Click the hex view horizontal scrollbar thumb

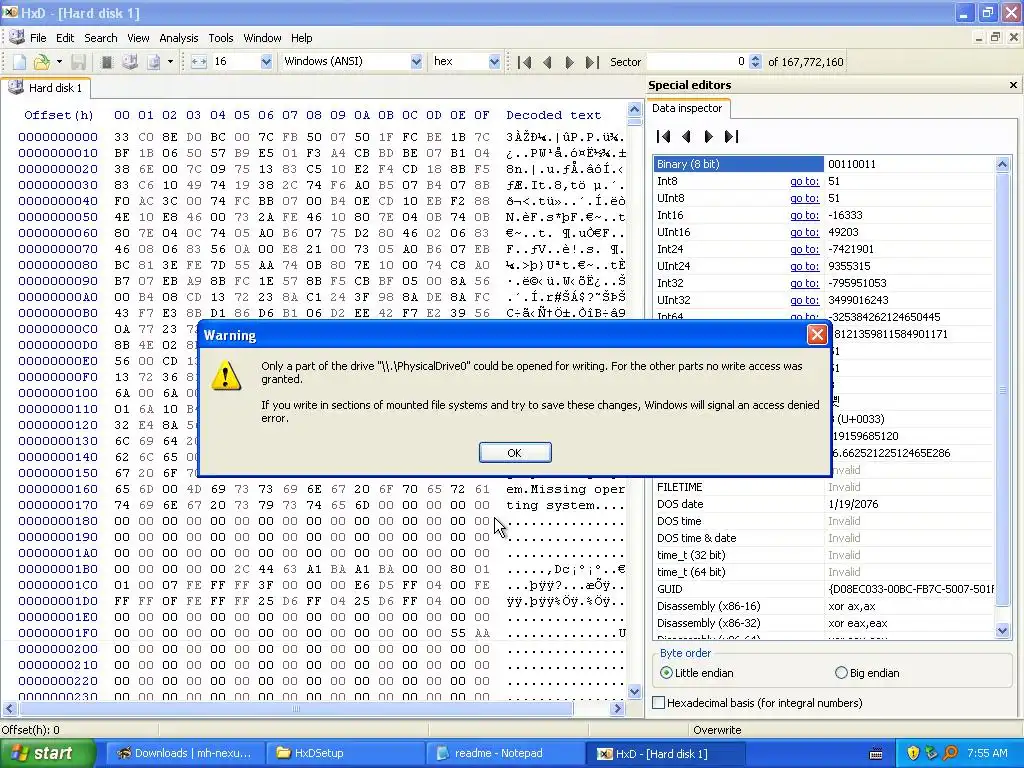pyautogui.click(x=296, y=709)
